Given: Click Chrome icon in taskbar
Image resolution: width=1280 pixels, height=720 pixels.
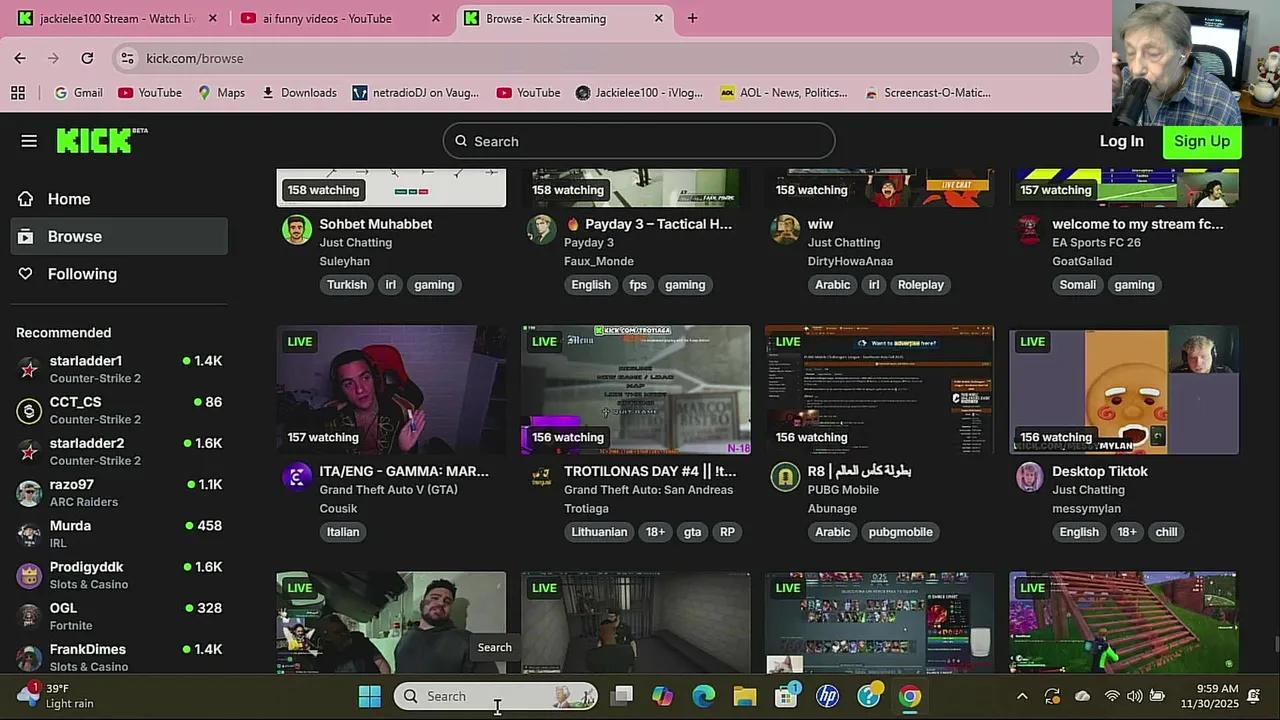Looking at the screenshot, I should point(910,696).
